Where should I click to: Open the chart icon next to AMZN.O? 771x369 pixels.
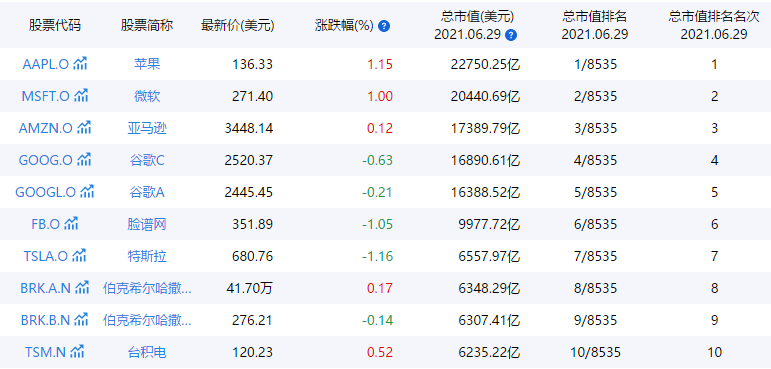84,128
